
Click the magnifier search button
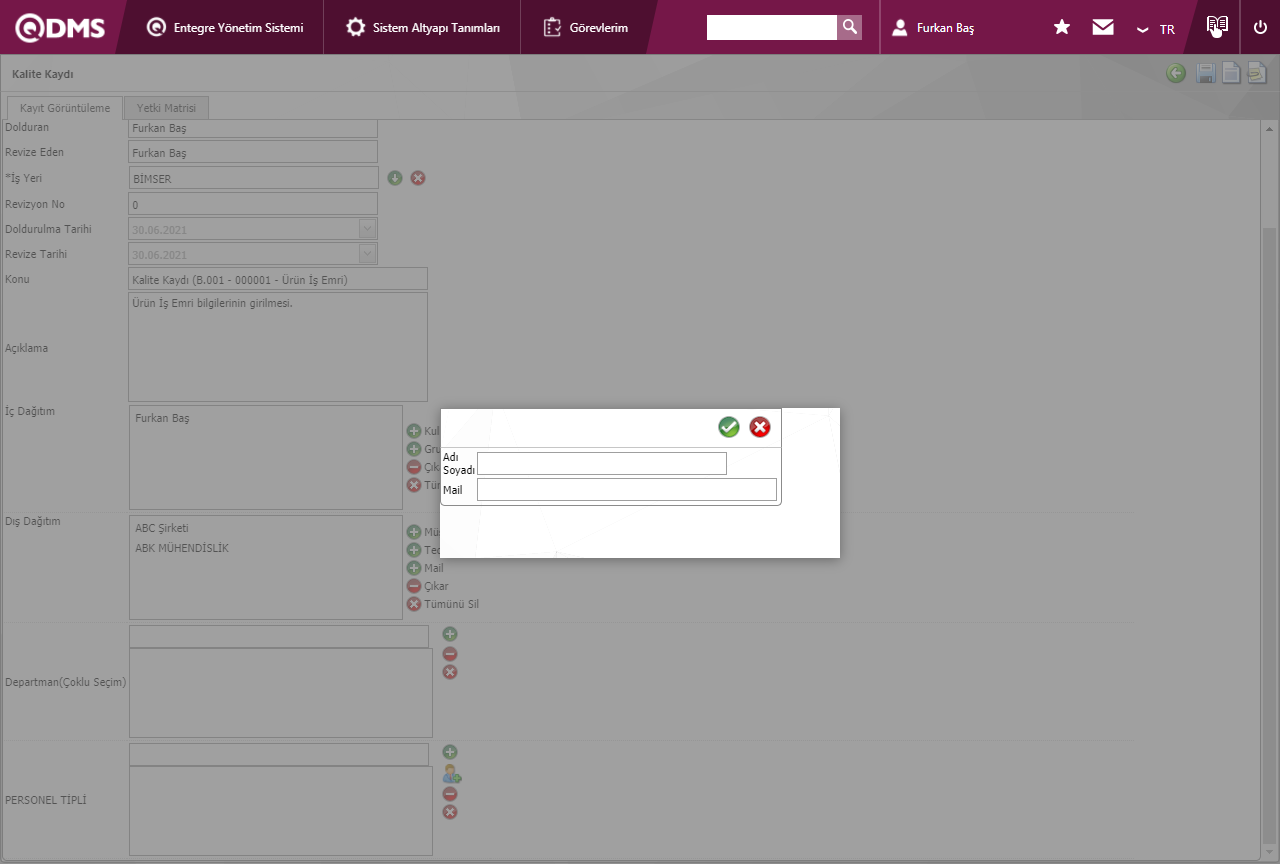(849, 27)
